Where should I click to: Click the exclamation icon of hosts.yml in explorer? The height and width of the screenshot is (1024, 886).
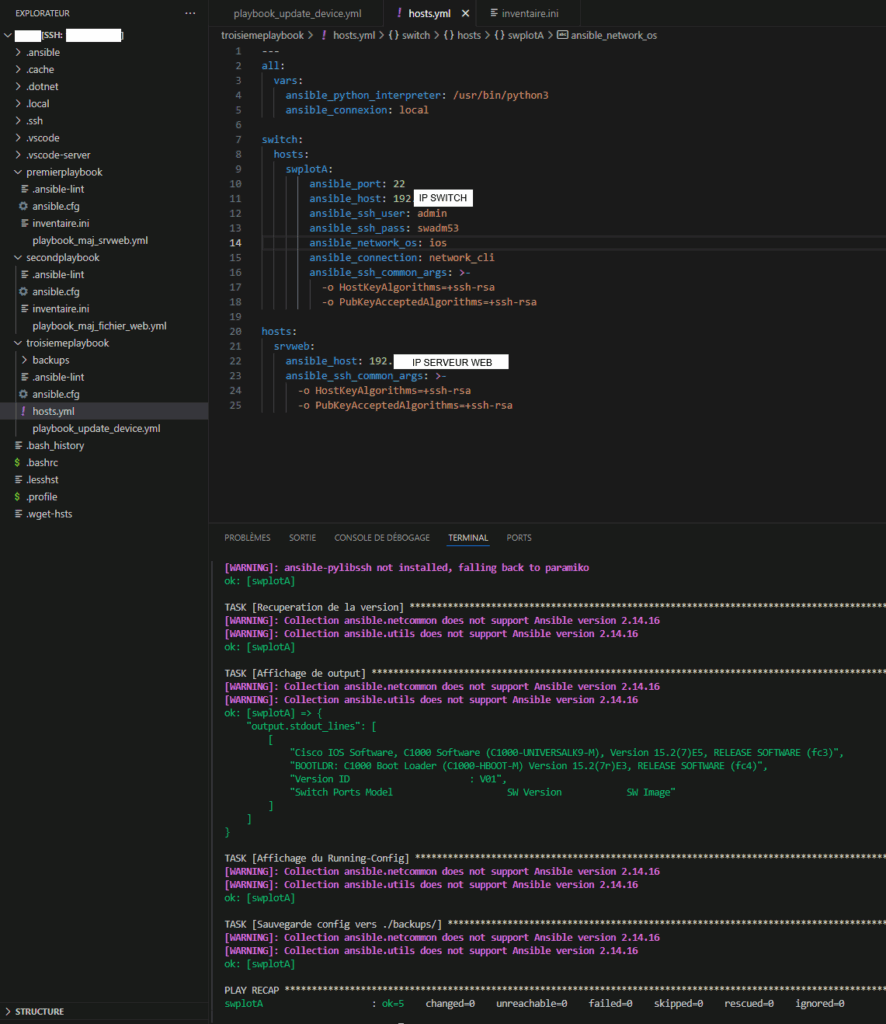click(x=23, y=411)
